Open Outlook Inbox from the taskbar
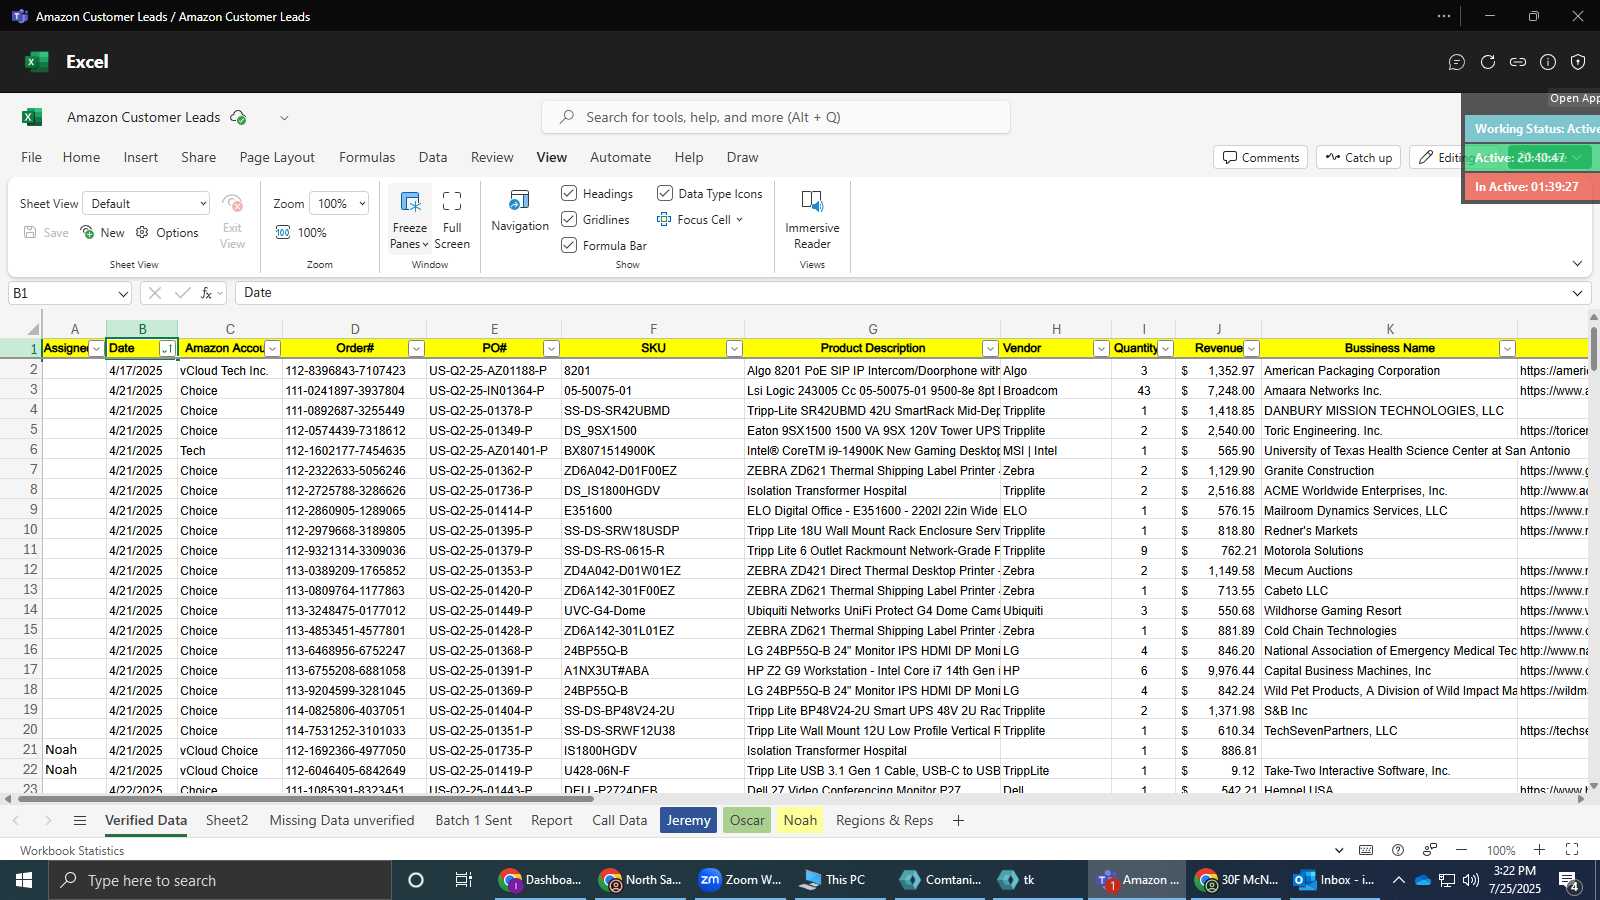Screen dimensions: 1600x900 tap(1335, 880)
